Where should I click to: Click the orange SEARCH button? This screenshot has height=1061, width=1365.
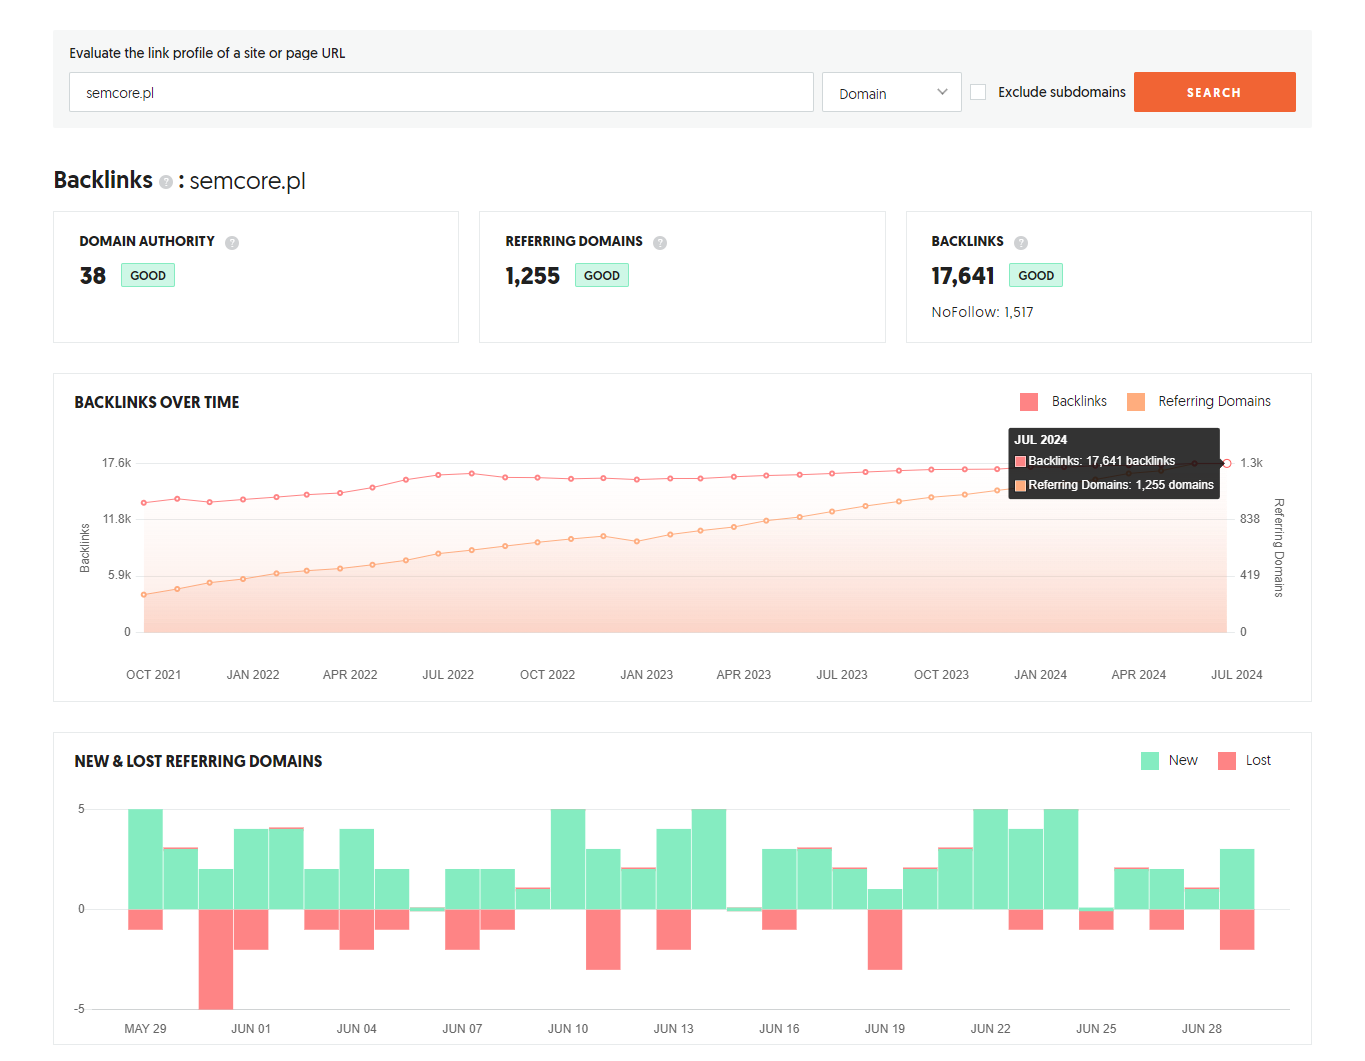[1214, 92]
